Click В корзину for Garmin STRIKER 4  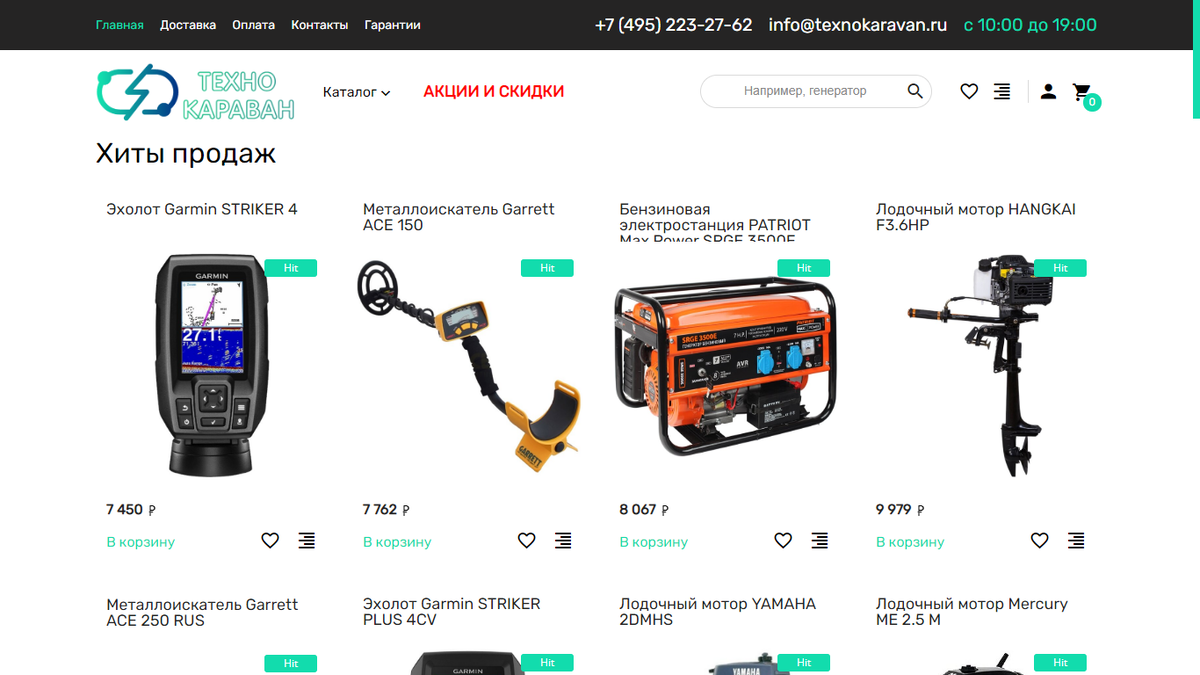[x=141, y=542]
